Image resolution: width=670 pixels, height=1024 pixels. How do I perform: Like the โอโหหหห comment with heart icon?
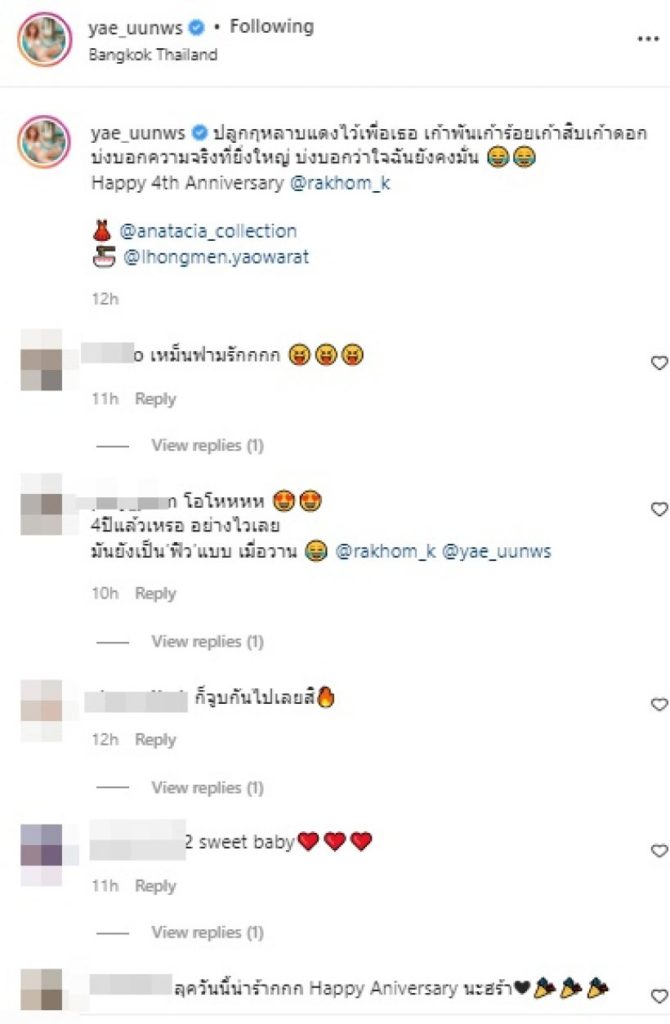tap(660, 509)
